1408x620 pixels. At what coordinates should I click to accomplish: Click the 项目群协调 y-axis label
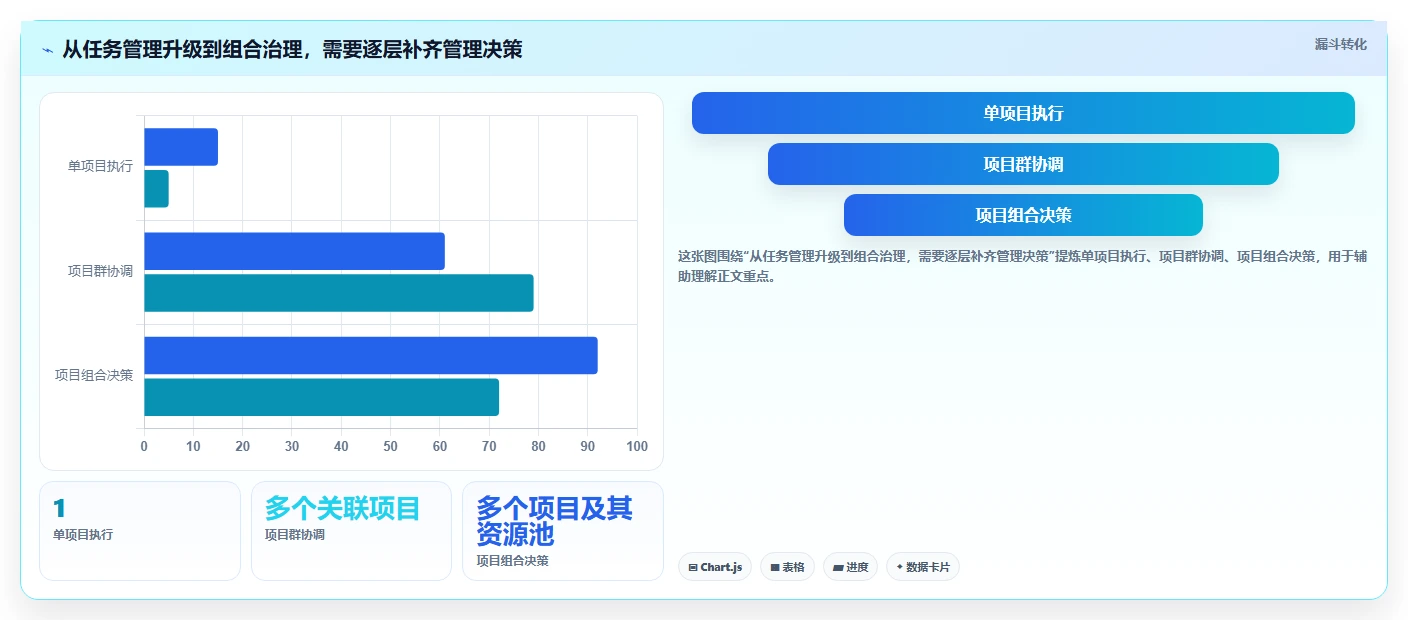pyautogui.click(x=100, y=271)
